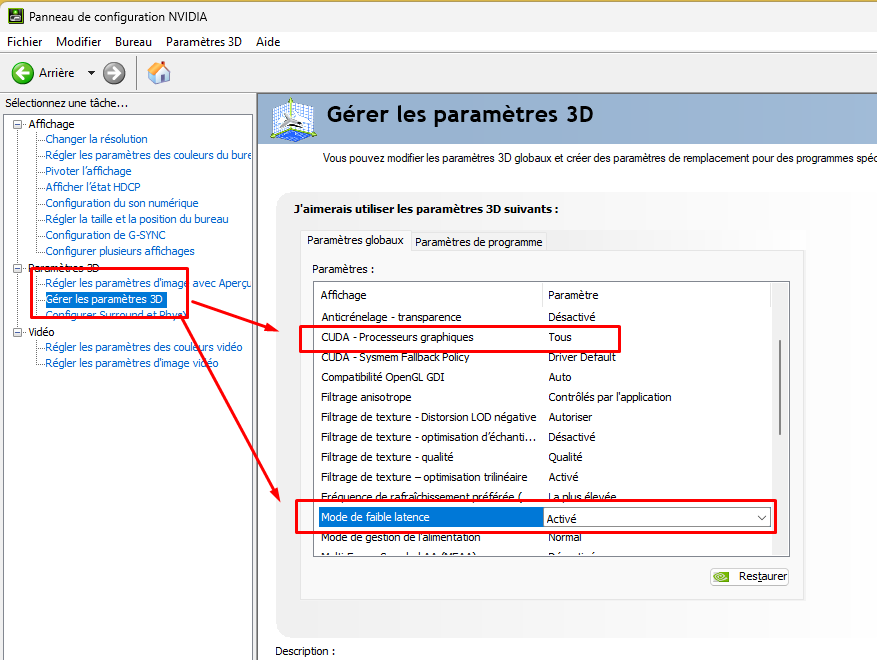Viewport: 877px width, 660px height.
Task: Open the Paramètres 3D menu
Action: click(204, 42)
